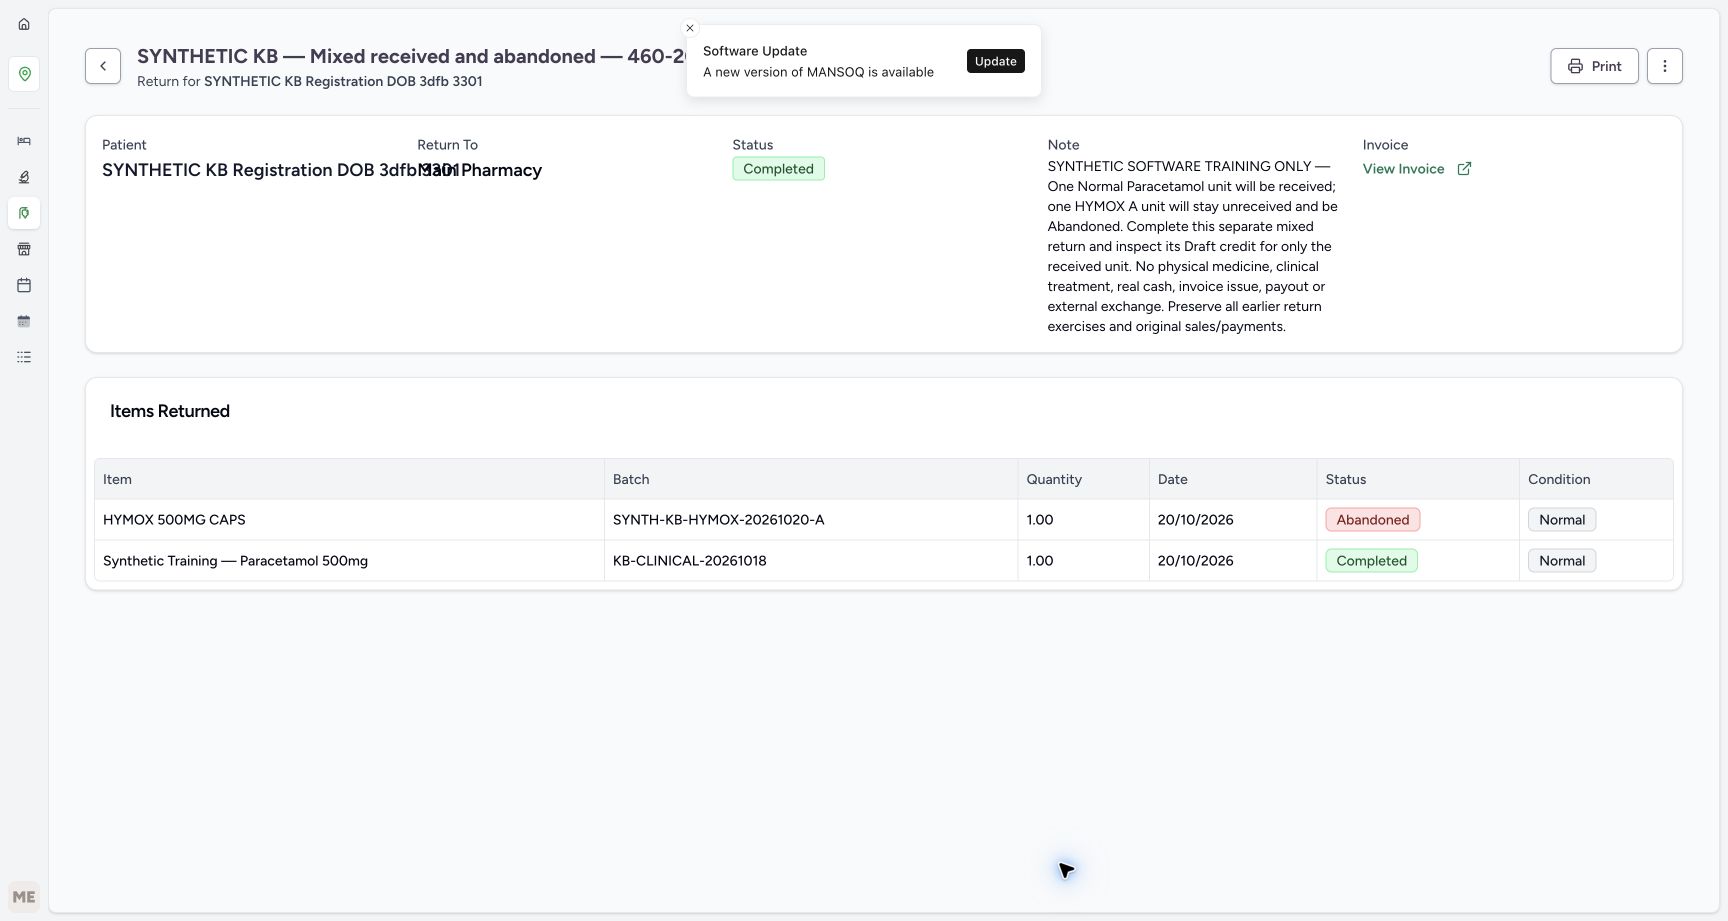Click the date 20/10/2026 in HYMOX row

point(1196,520)
